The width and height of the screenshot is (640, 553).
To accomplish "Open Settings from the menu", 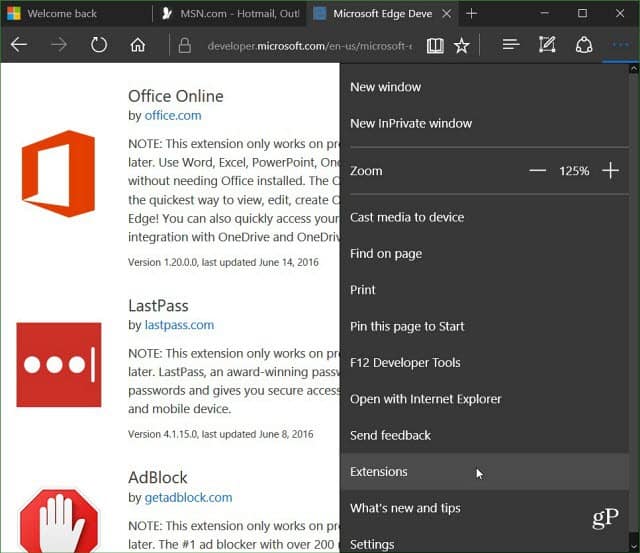I will click(484, 541).
